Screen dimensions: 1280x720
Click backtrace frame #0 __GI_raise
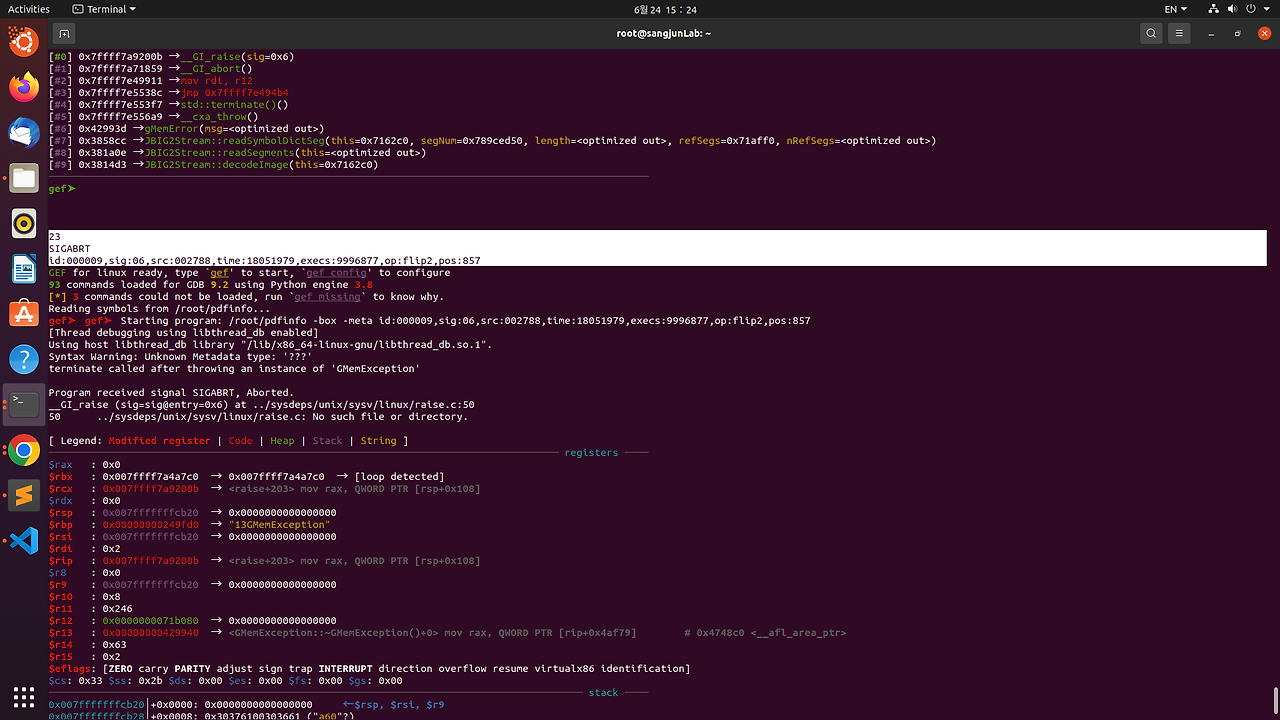tap(171, 57)
